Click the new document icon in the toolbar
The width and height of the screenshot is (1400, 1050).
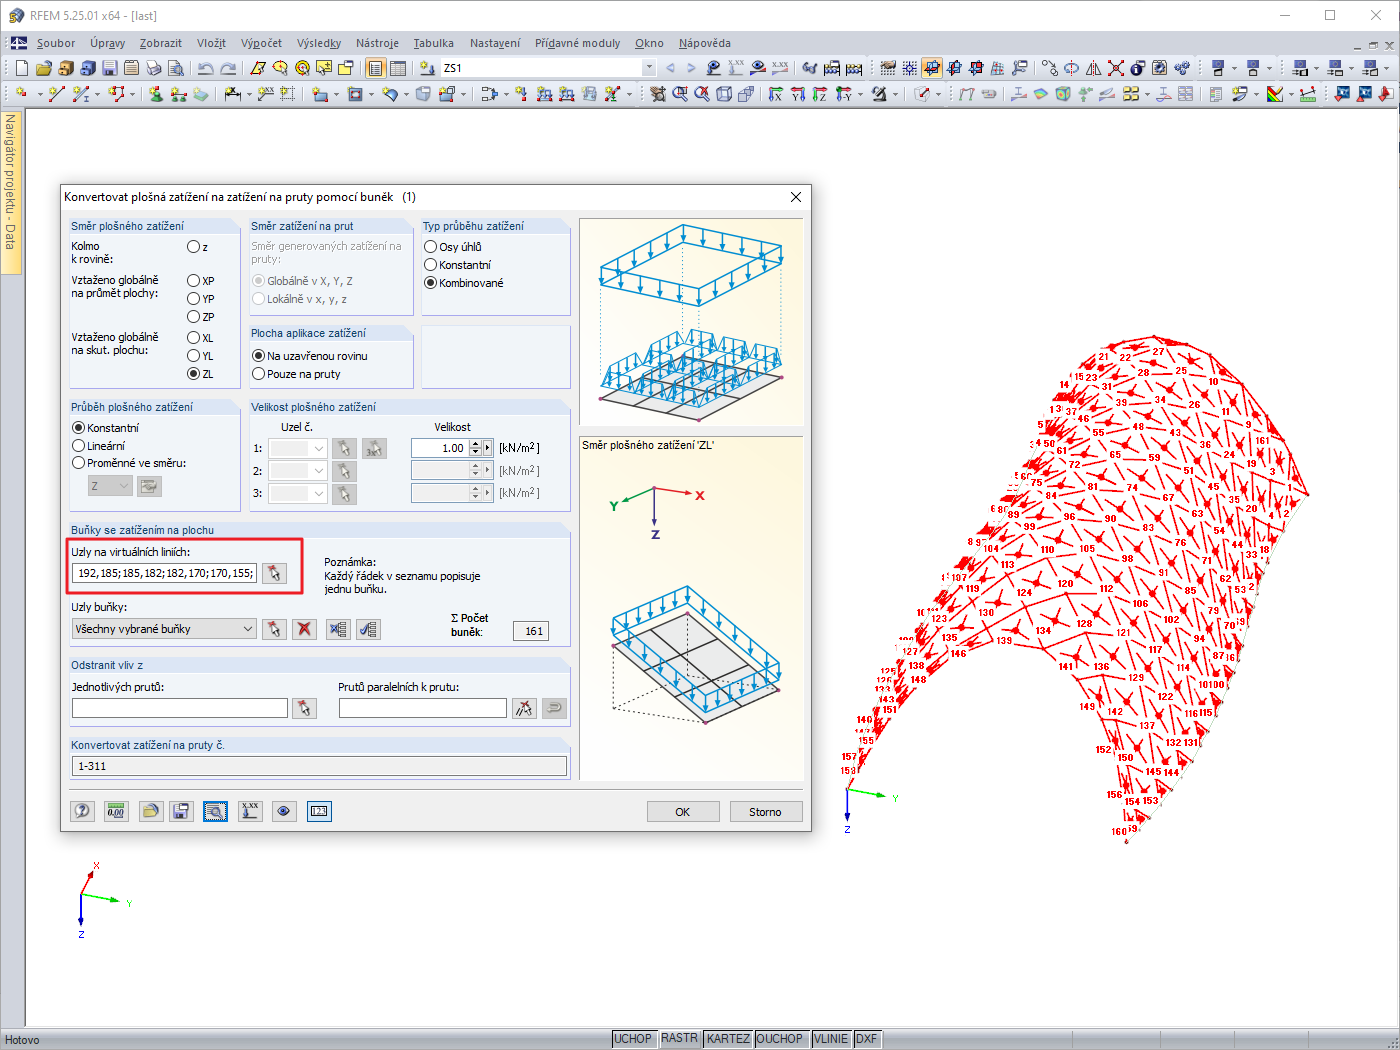point(21,68)
